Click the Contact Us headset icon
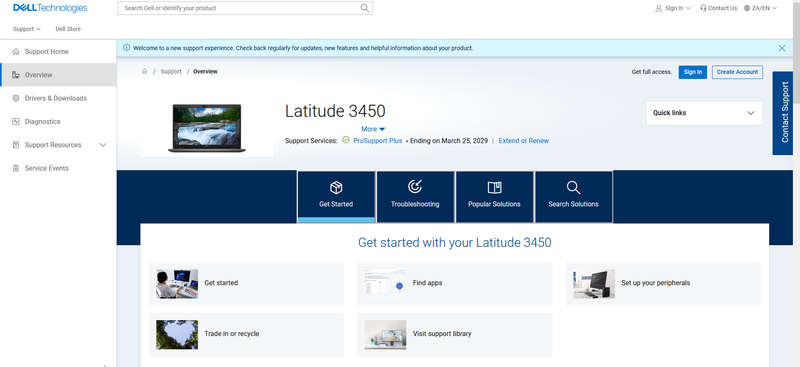800x367 pixels. click(703, 8)
